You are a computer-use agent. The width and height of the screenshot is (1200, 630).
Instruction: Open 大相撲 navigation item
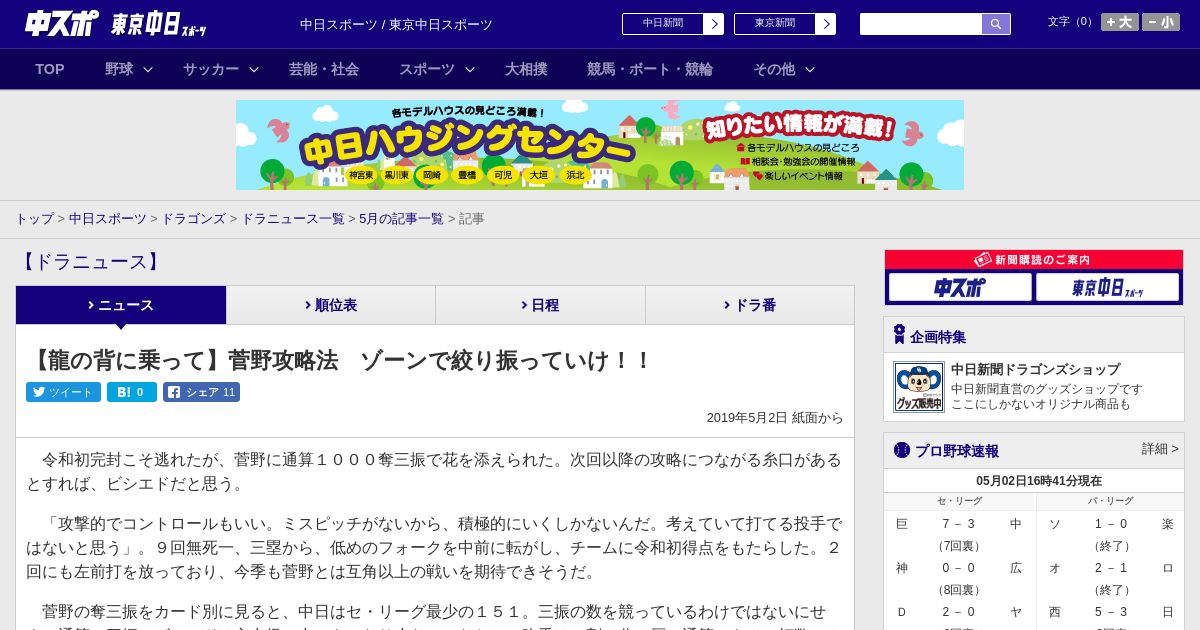(526, 69)
